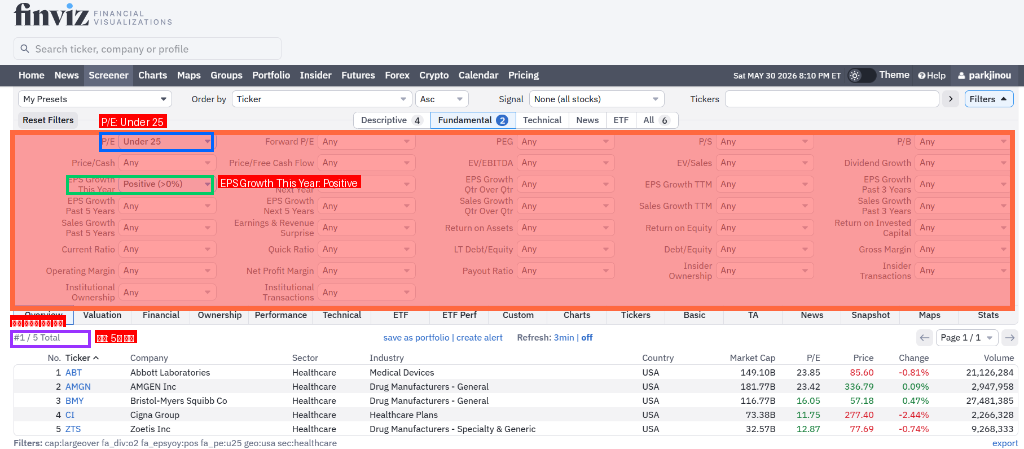Sort by the Change column header
The width and height of the screenshot is (1024, 449).
pos(913,358)
